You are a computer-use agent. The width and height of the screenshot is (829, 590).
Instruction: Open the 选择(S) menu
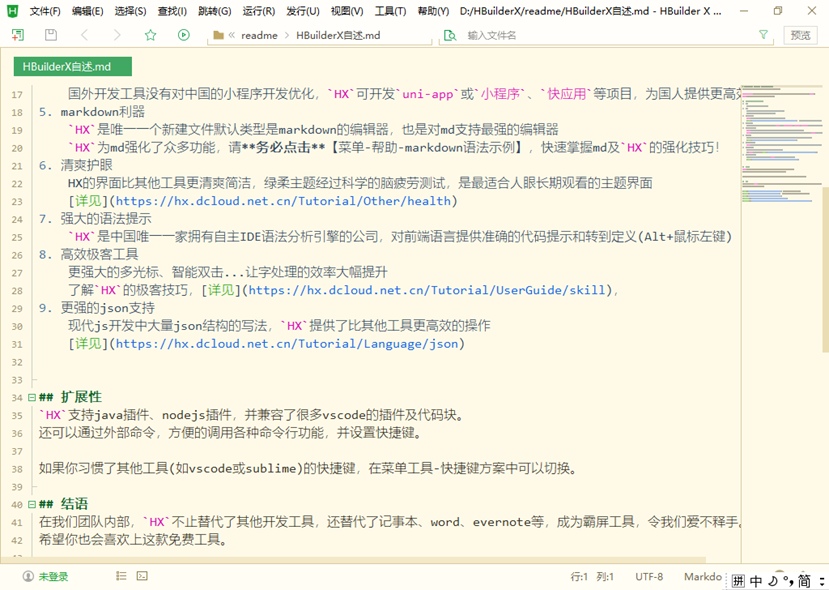(131, 11)
